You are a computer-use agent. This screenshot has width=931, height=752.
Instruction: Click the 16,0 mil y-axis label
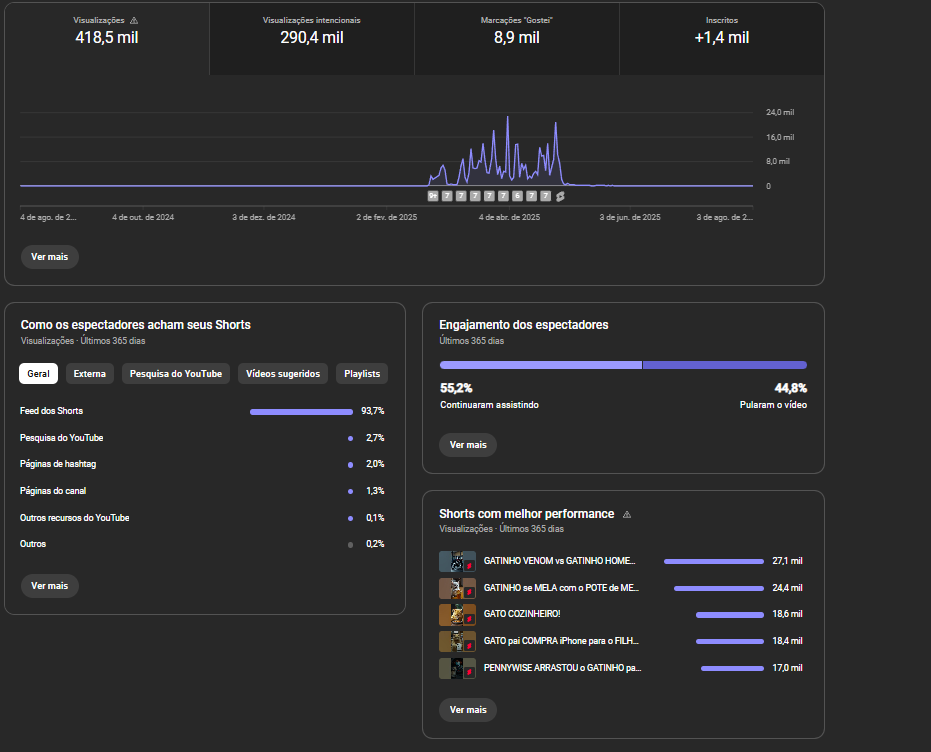tap(780, 137)
